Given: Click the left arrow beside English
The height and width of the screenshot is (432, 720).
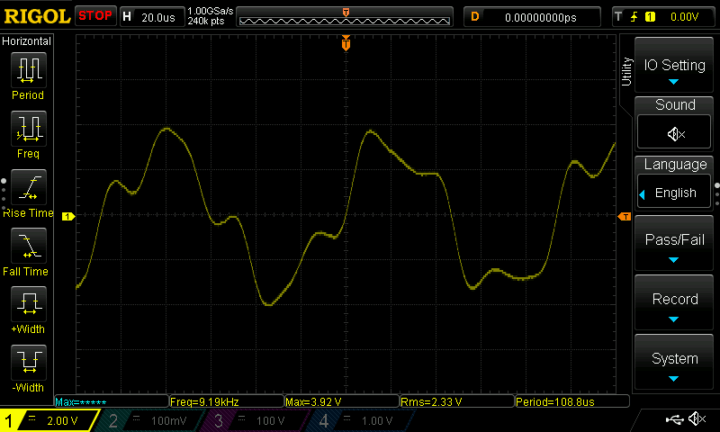Looking at the screenshot, I should click(642, 195).
